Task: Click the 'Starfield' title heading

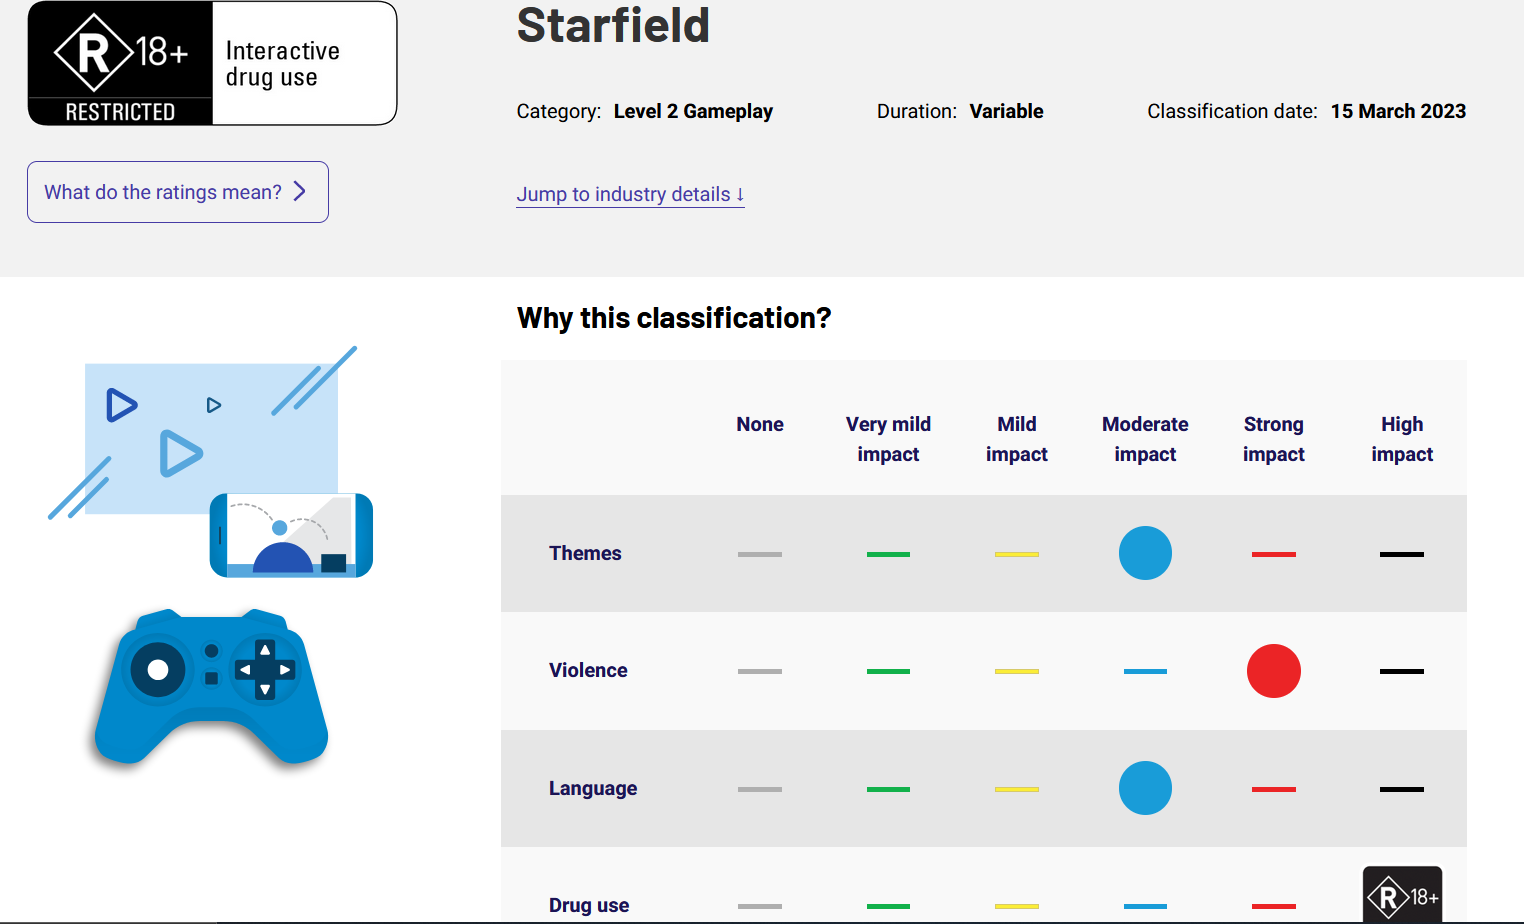Action: point(613,25)
